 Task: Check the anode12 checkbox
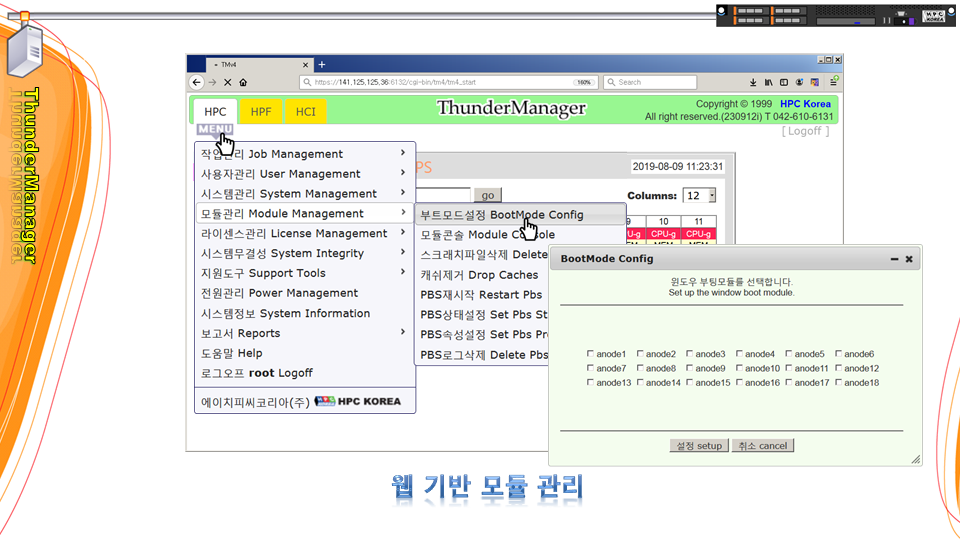point(838,368)
